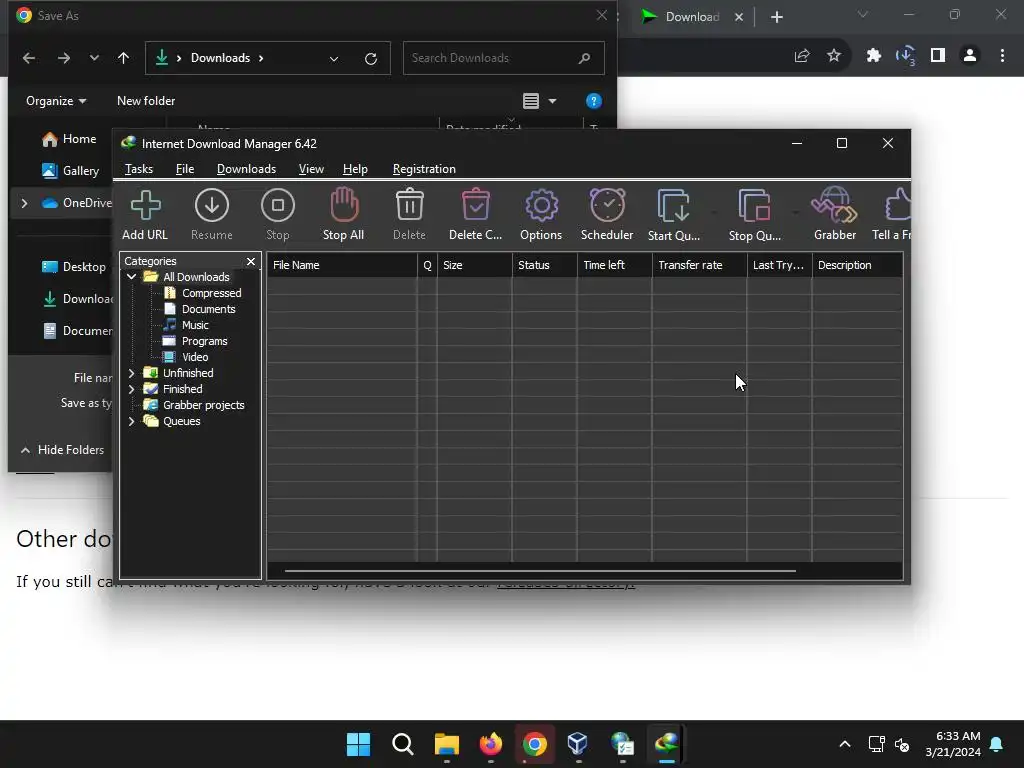Collapse the All Downloads tree node

pyautogui.click(x=131, y=277)
